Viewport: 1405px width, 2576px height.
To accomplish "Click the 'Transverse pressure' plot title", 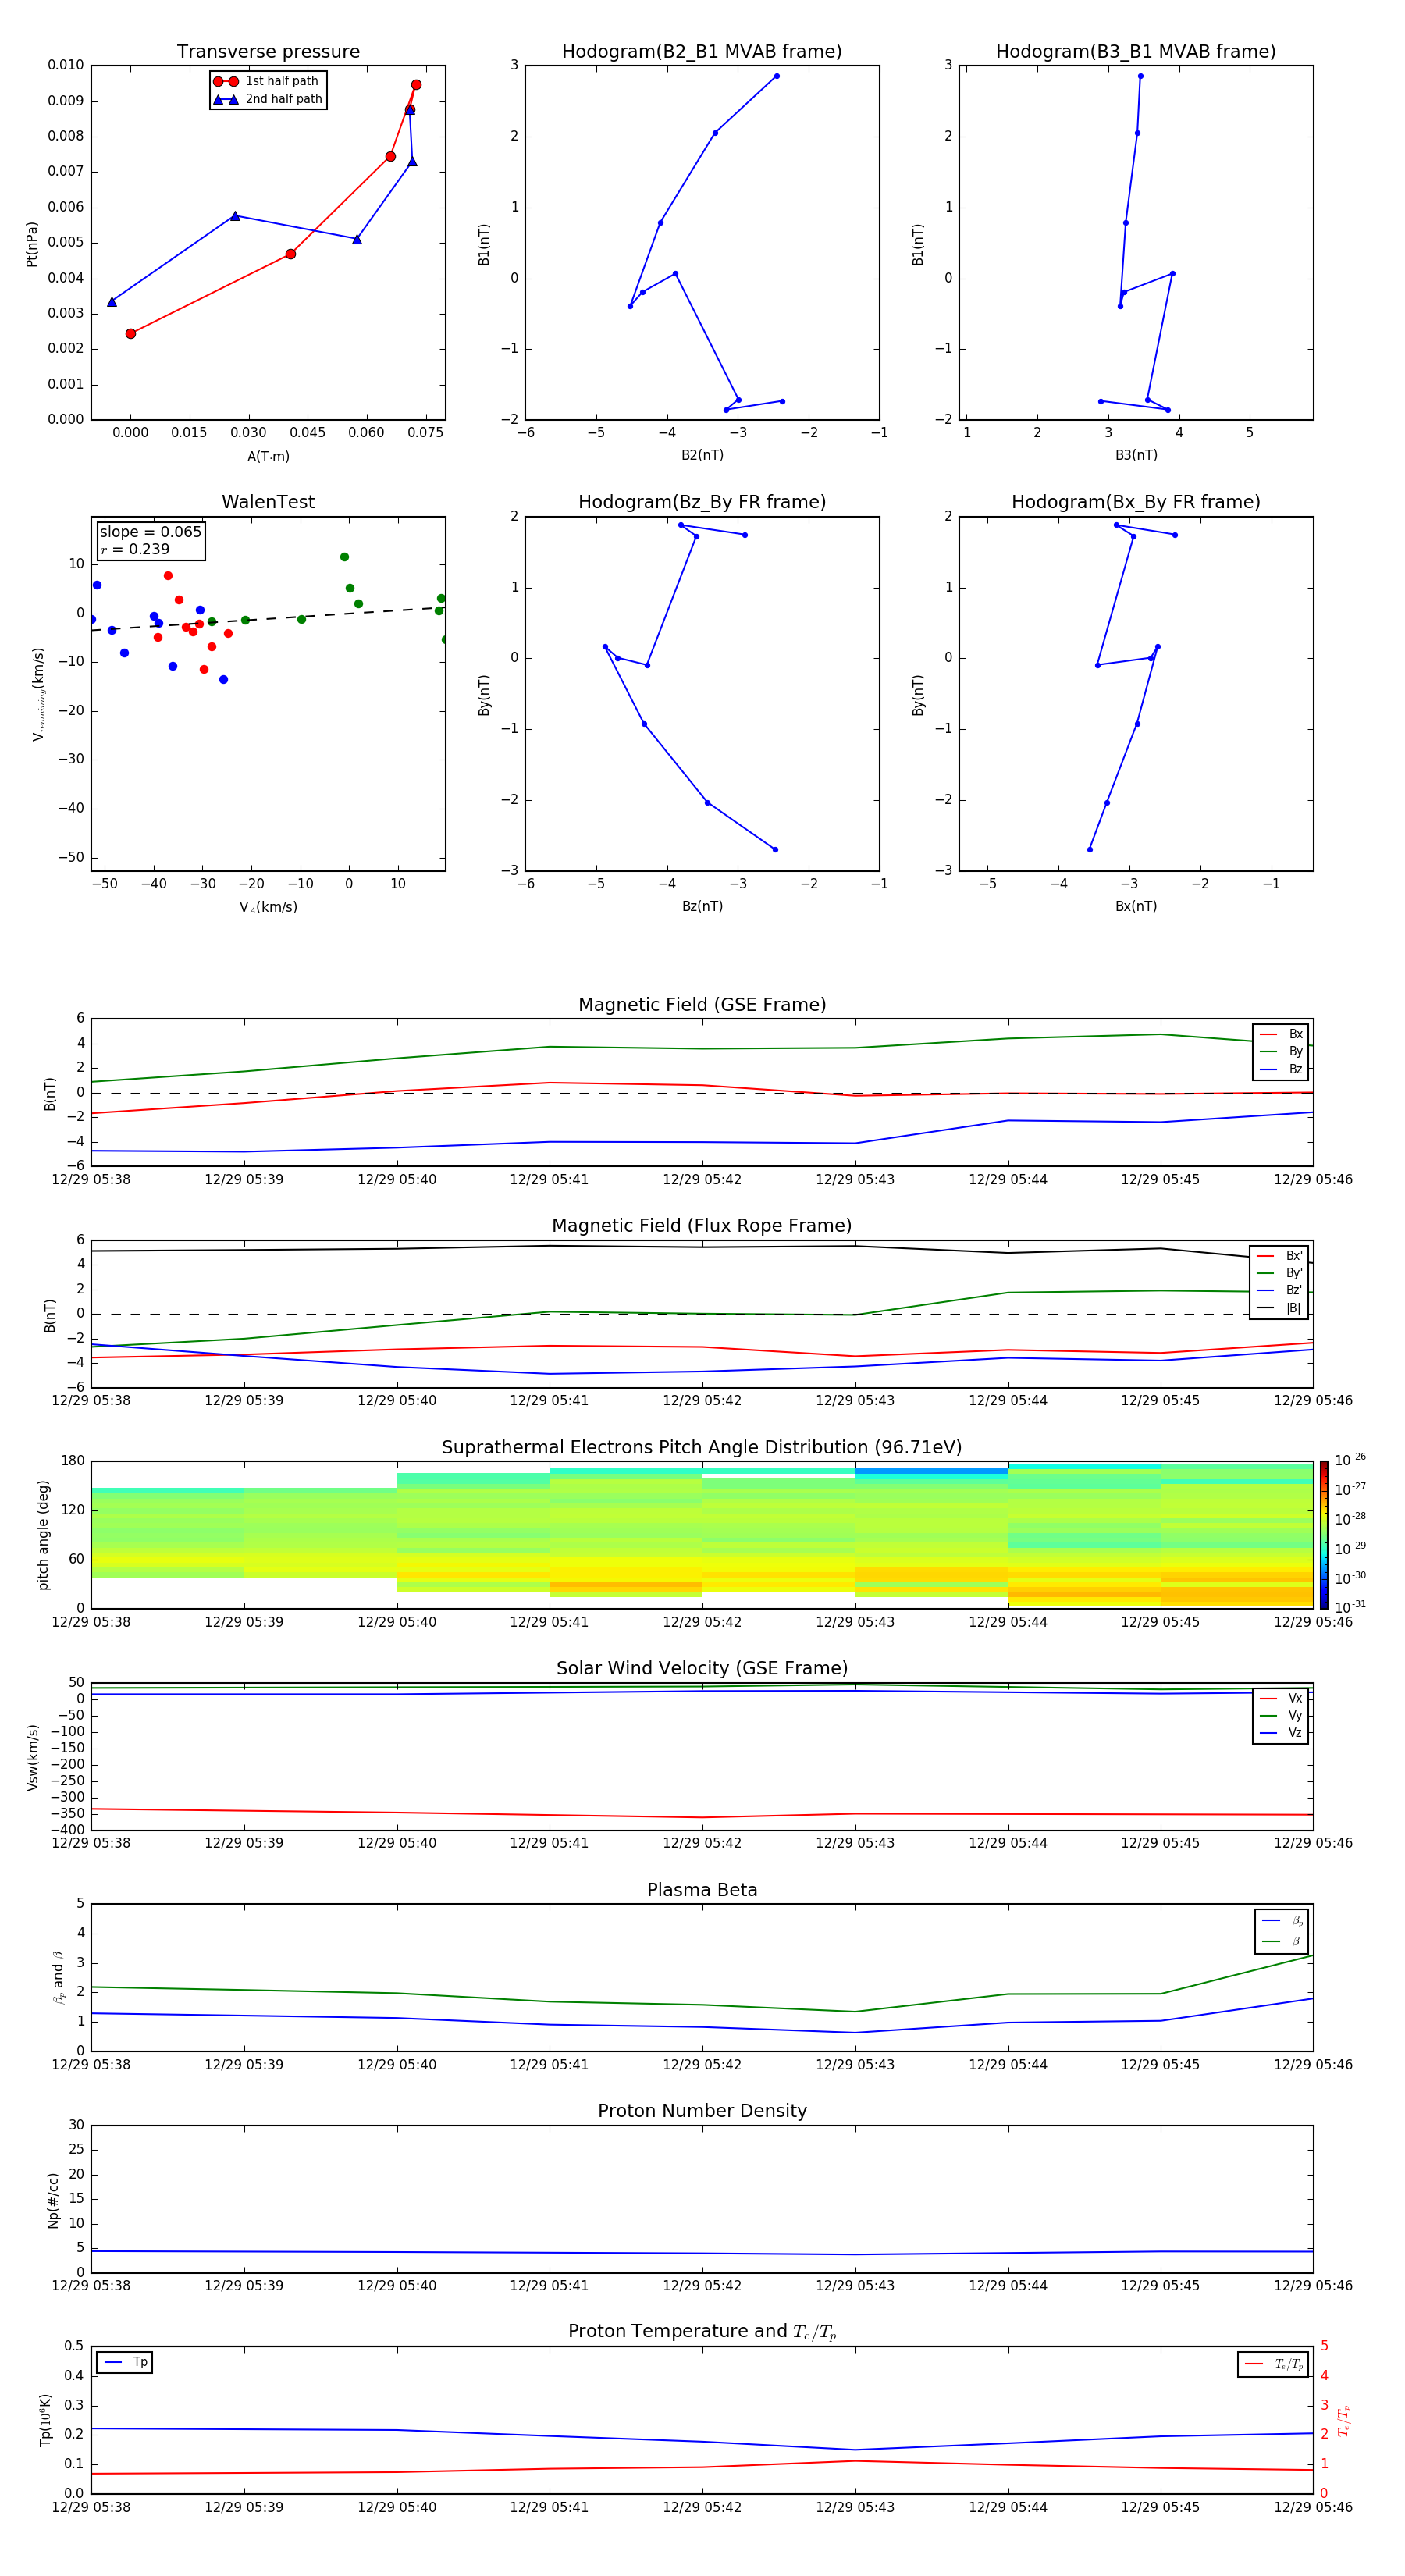I will [268, 51].
